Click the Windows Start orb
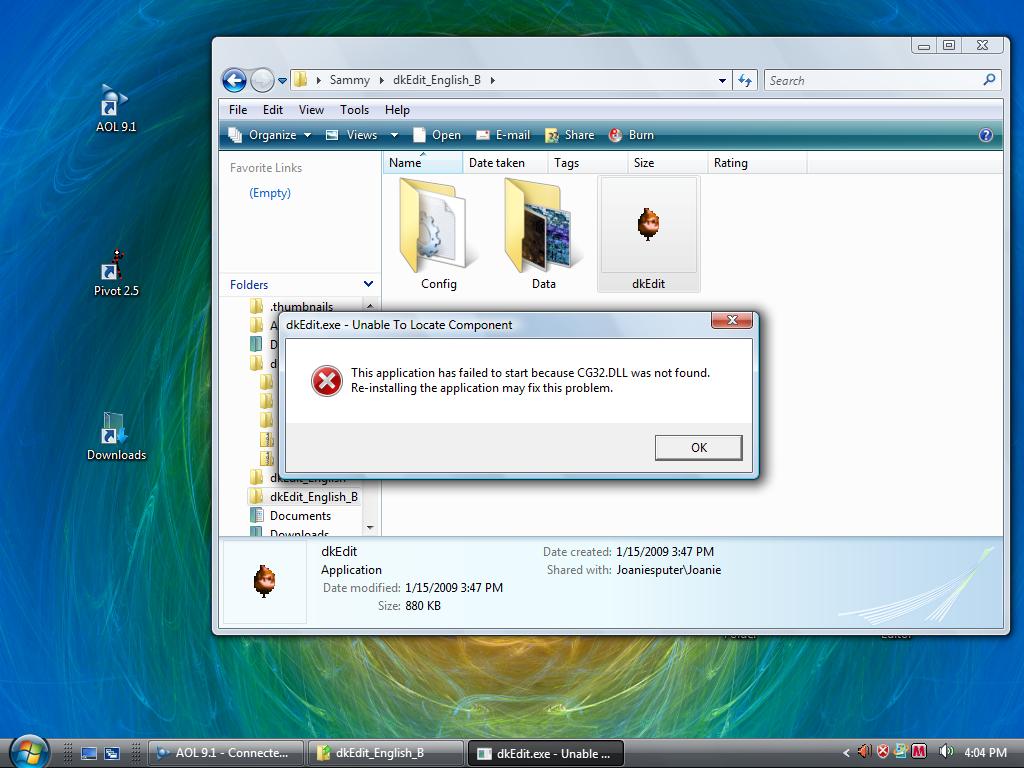 click(x=28, y=751)
